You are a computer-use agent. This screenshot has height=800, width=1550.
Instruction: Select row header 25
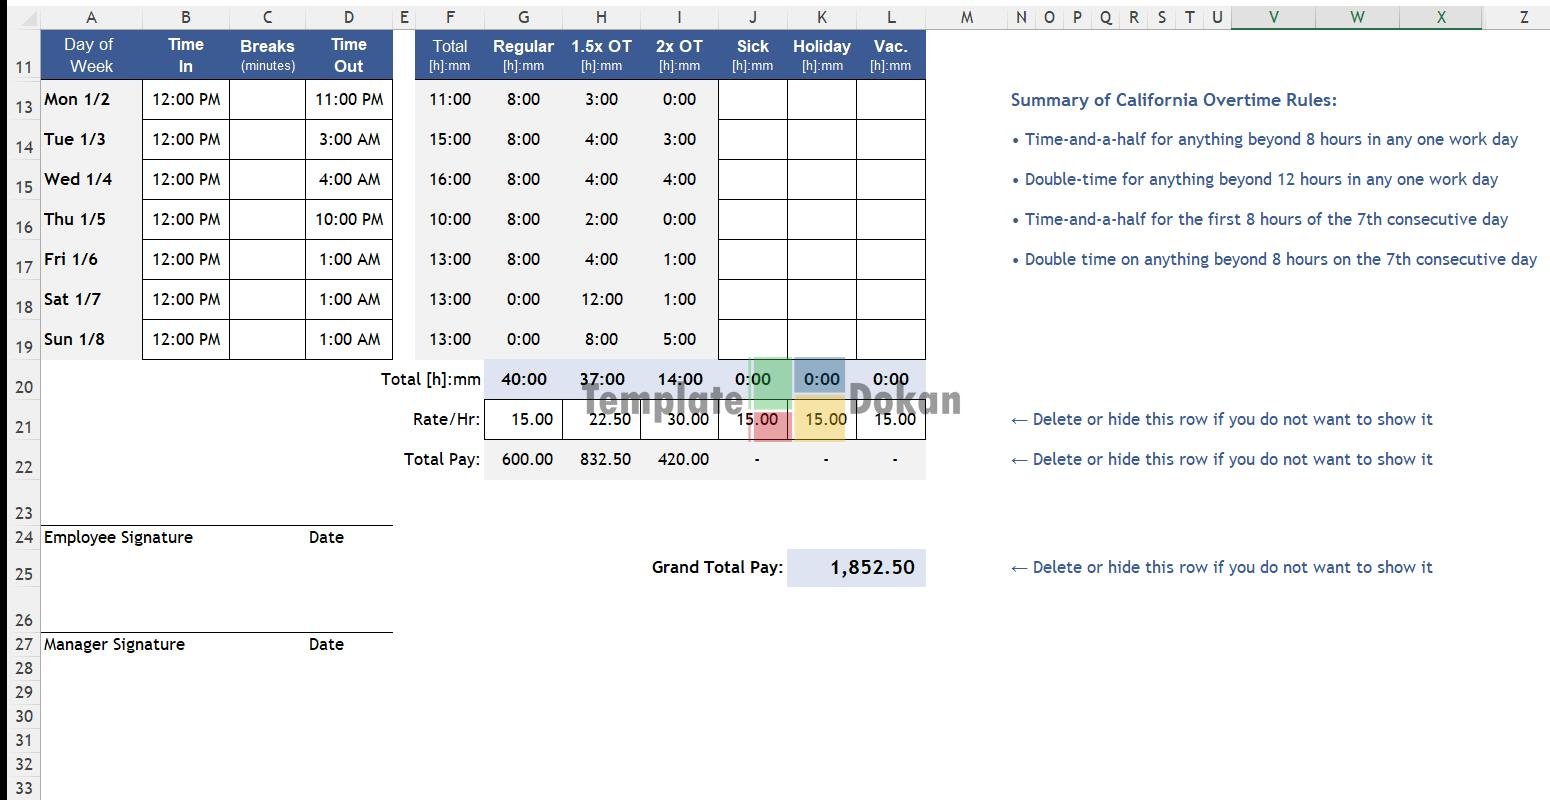[24, 574]
